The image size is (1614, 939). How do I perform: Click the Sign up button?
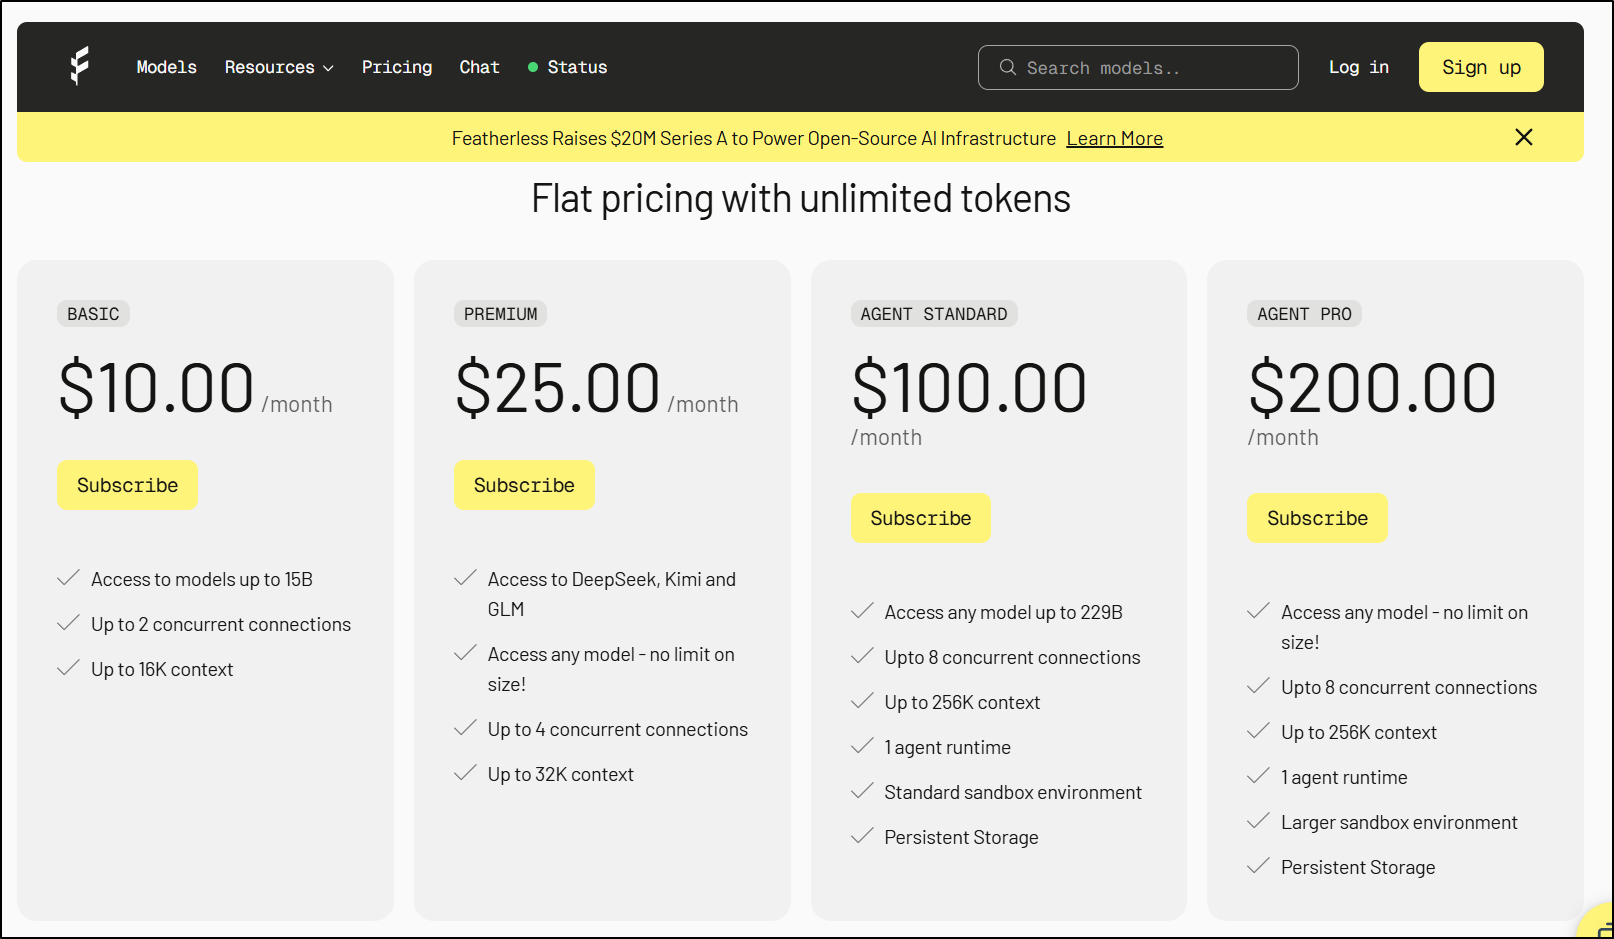point(1481,67)
